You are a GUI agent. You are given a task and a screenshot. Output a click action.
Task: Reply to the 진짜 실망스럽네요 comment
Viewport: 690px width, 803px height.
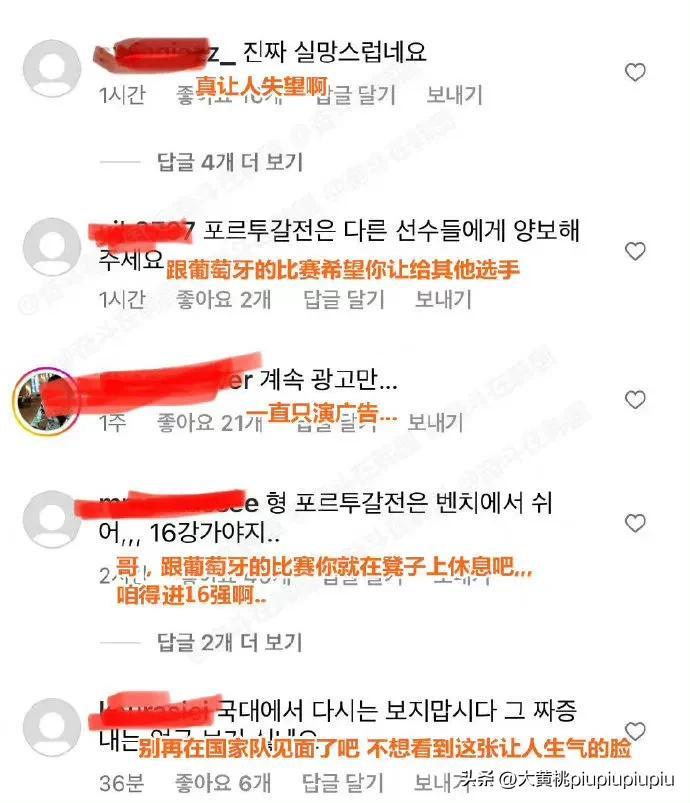tap(356, 95)
